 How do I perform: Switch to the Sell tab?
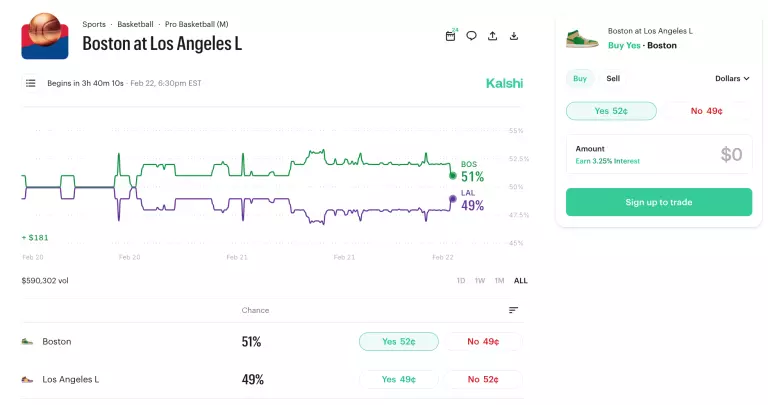[x=613, y=78]
